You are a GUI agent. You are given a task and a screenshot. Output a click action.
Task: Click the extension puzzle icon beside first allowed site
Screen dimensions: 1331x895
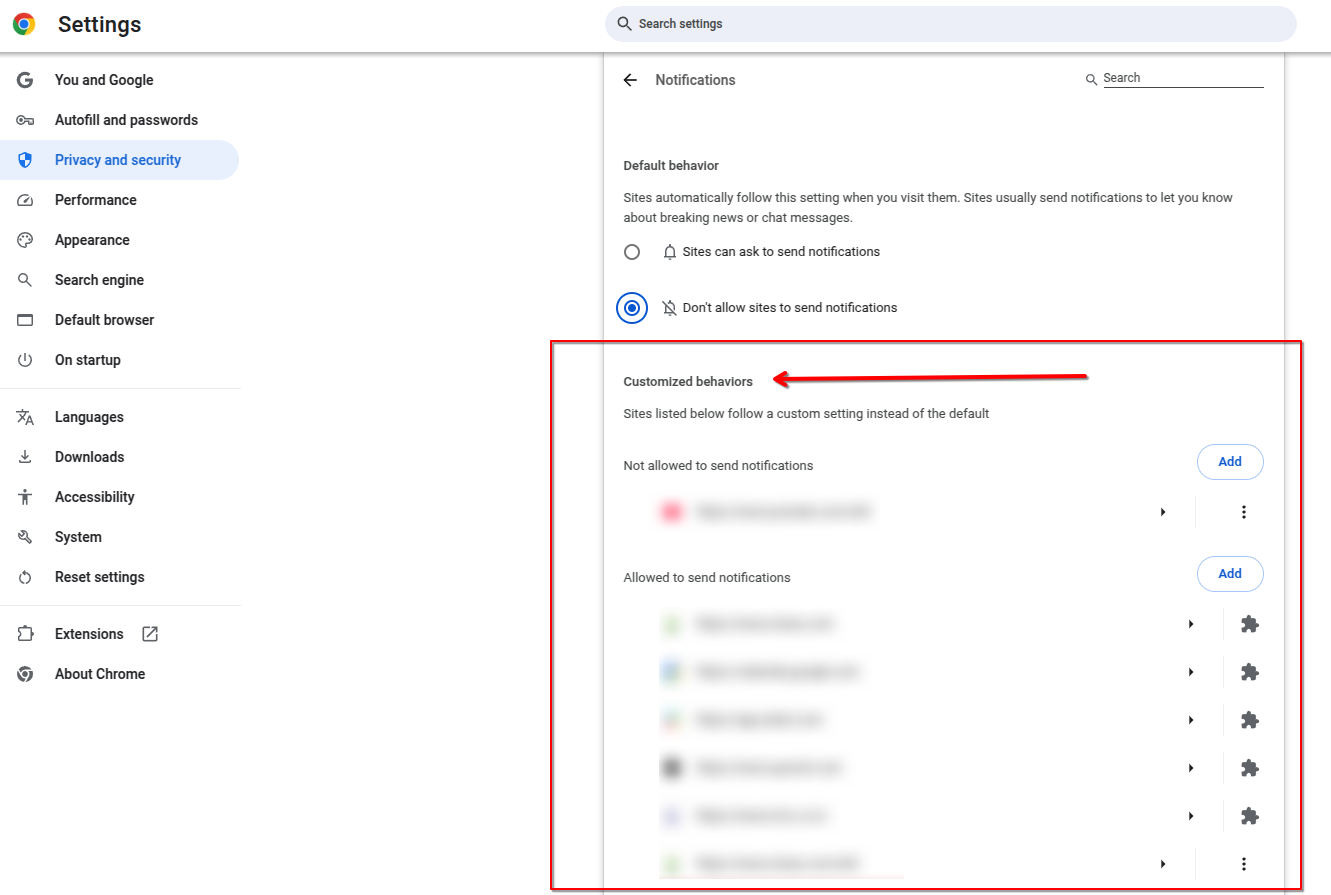coord(1249,623)
